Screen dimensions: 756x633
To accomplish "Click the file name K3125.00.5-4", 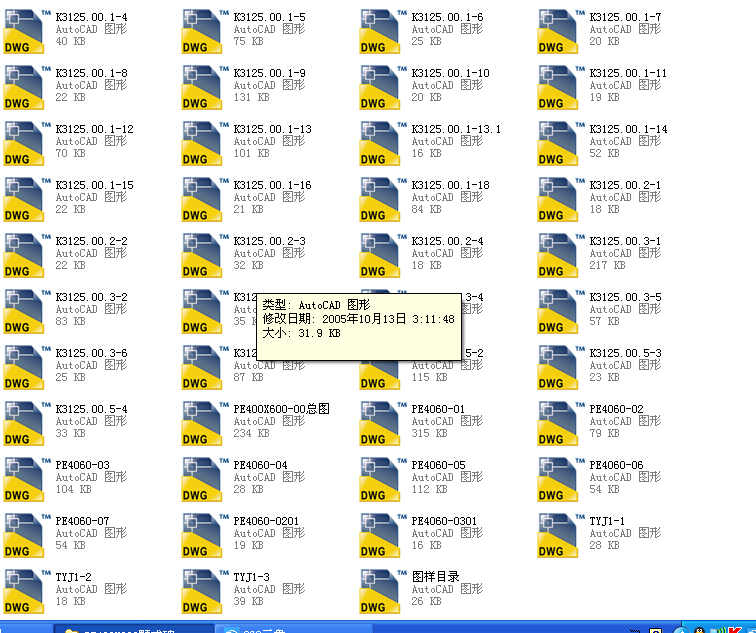I will [92, 409].
